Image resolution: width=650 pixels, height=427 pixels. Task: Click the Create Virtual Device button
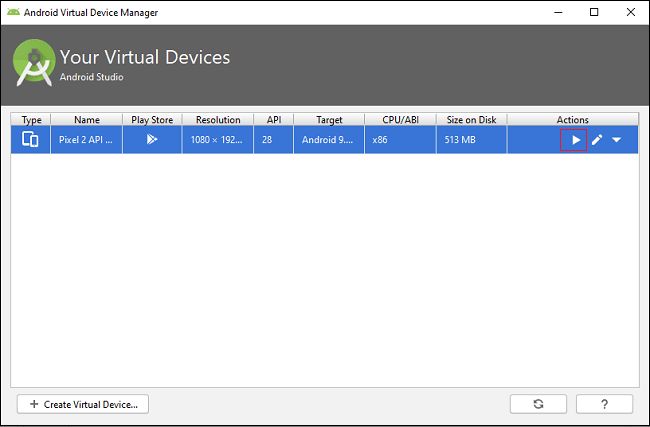tap(83, 404)
